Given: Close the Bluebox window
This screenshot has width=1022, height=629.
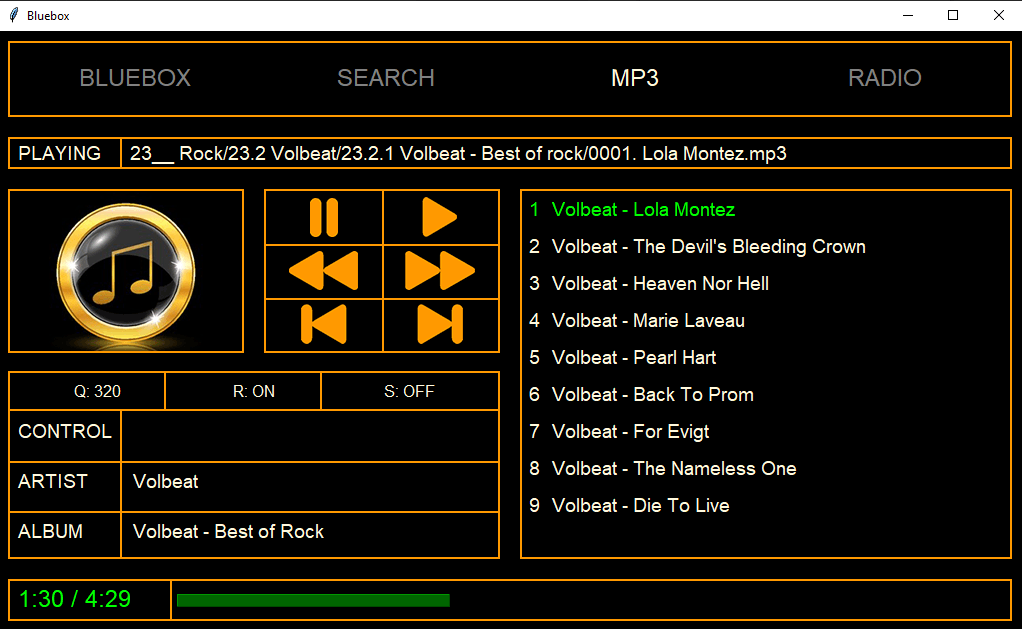Looking at the screenshot, I should 999,15.
